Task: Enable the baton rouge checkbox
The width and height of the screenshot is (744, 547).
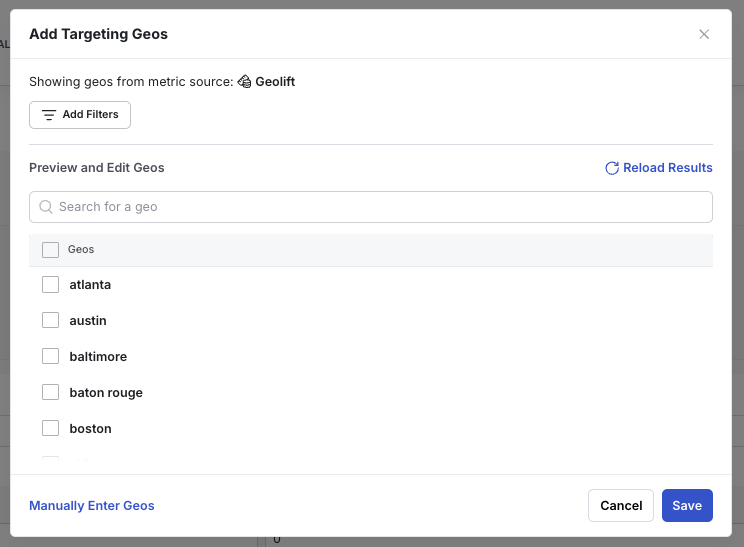Action: [x=51, y=393]
